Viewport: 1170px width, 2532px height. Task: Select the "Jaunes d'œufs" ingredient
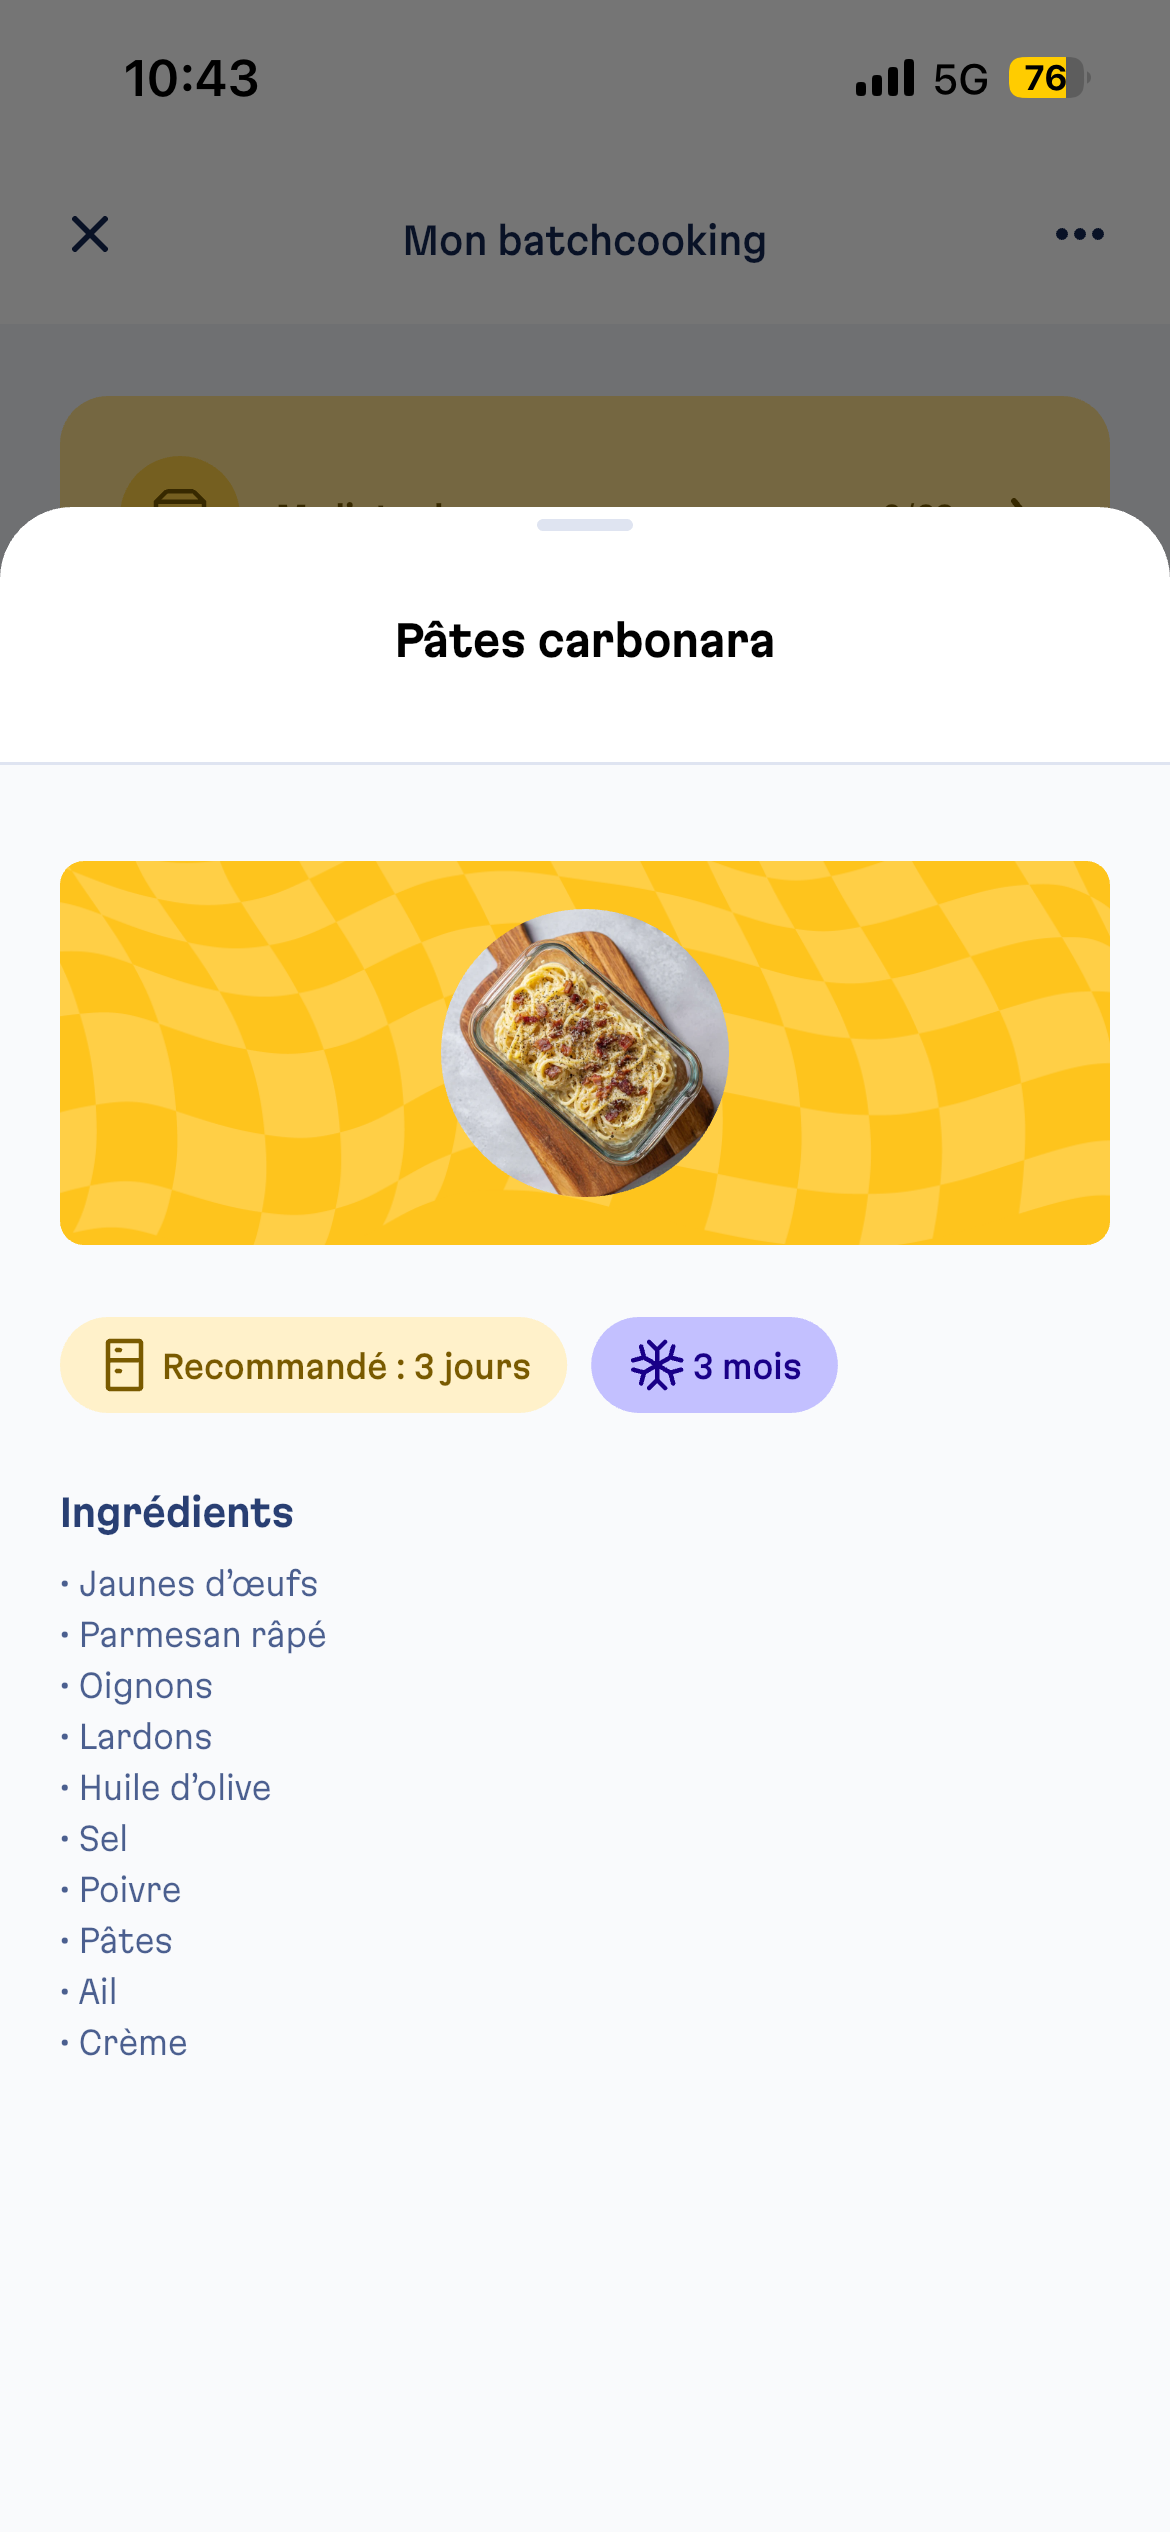pyautogui.click(x=198, y=1584)
